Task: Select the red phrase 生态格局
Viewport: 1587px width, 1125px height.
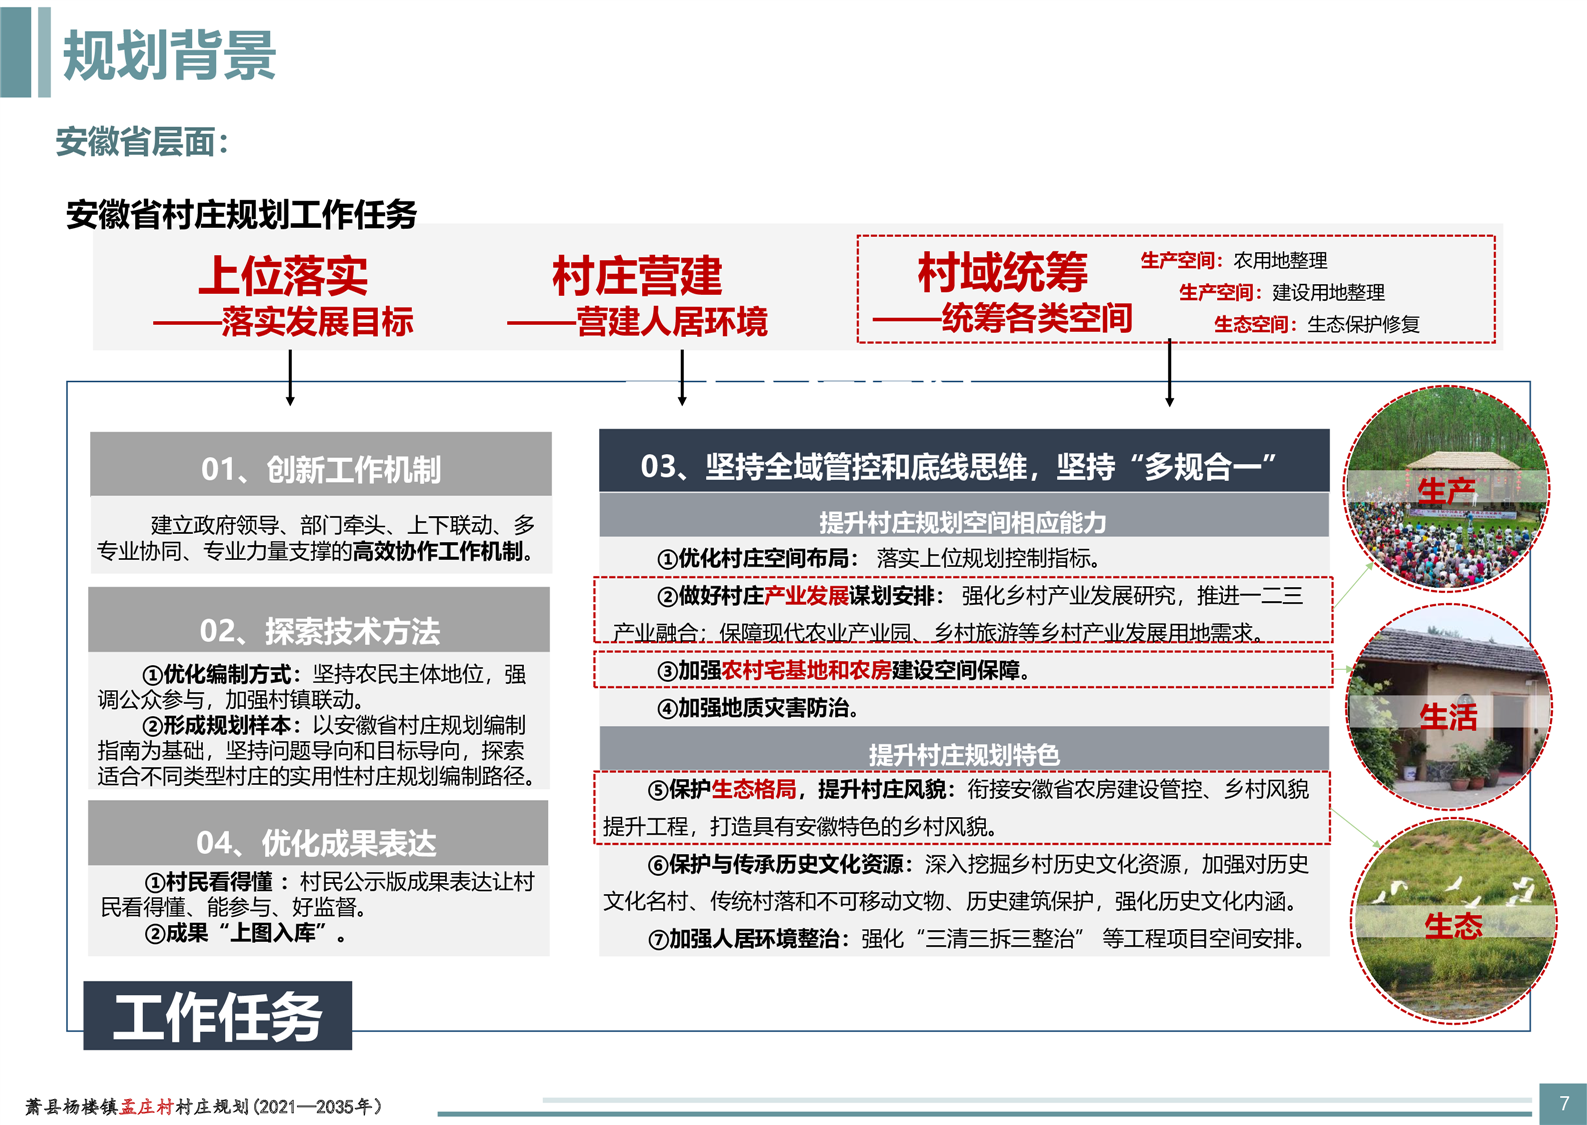Action: (754, 789)
